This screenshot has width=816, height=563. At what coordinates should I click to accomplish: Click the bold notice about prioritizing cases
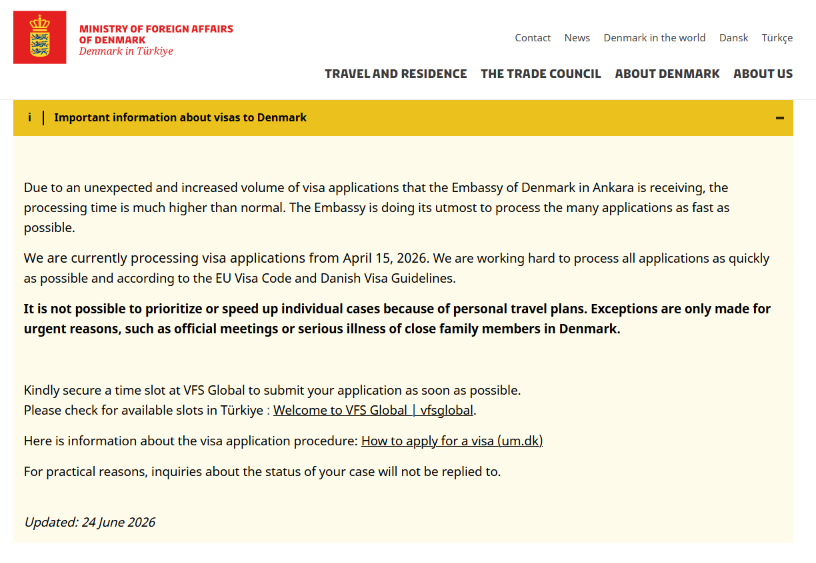click(x=397, y=319)
